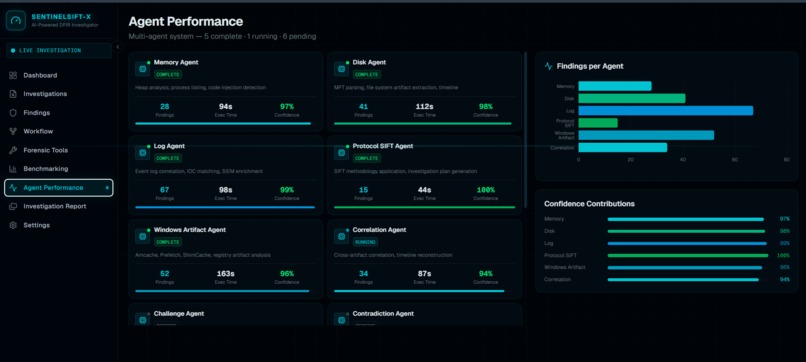
Task: Open the Workflow section
Action: [59, 132]
